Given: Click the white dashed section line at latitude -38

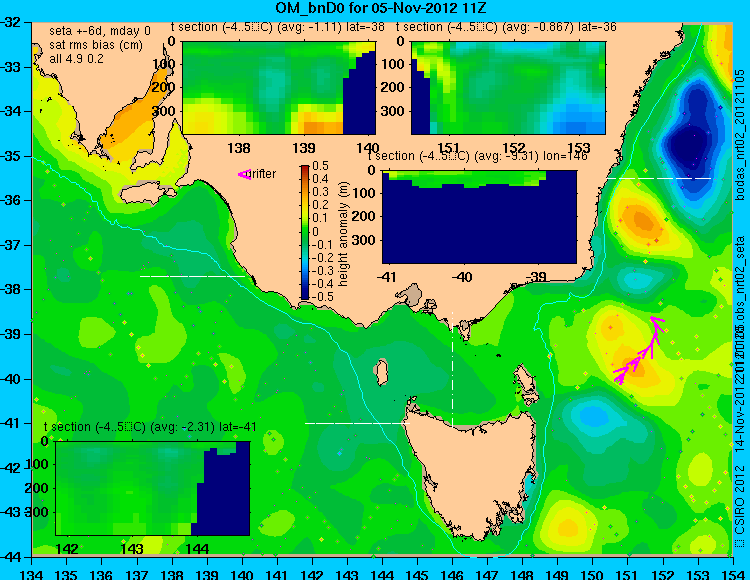Looking at the screenshot, I should [192, 276].
